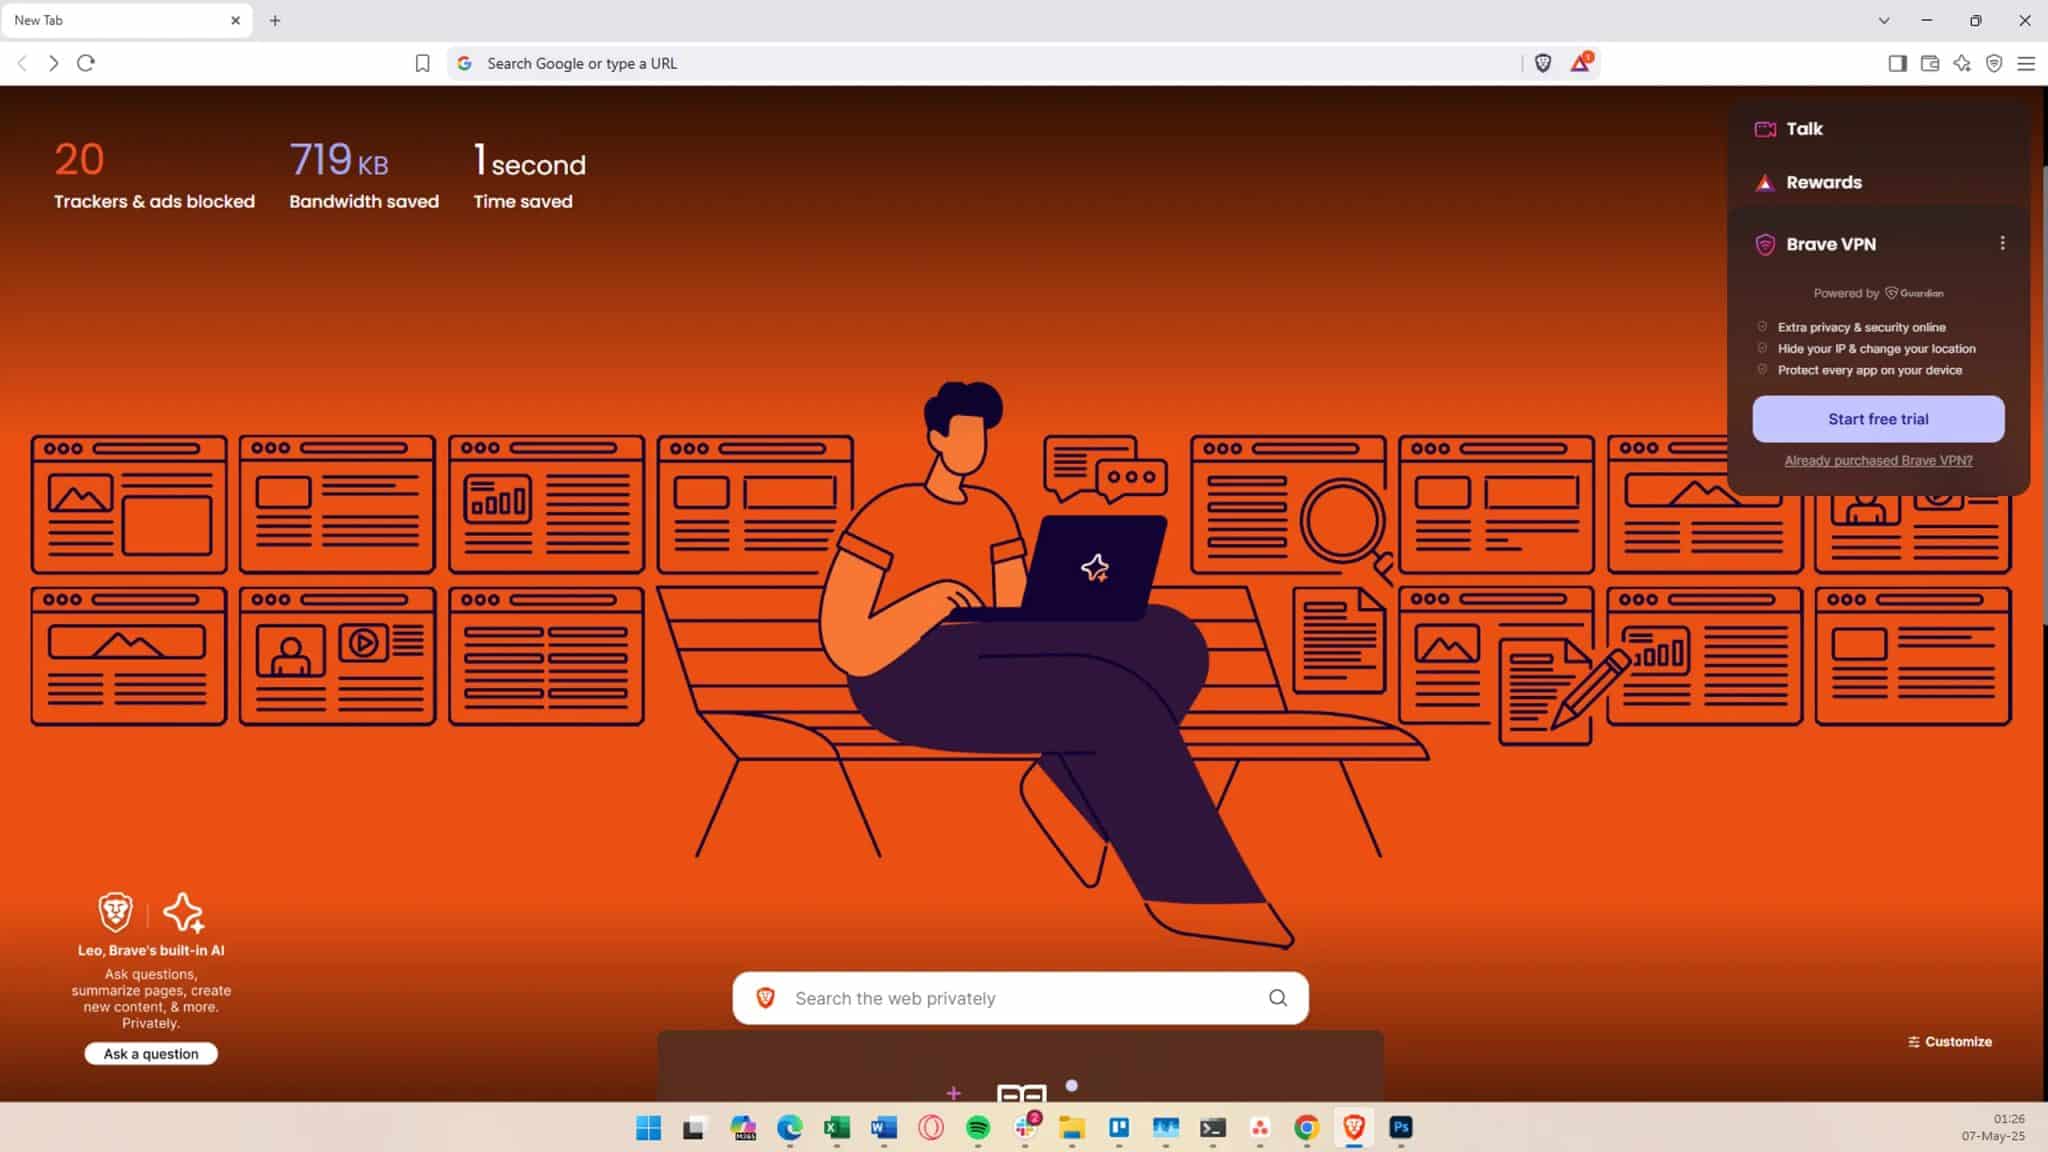The height and width of the screenshot is (1152, 2048).
Task: Open Brave Rewards from the address bar
Action: pyautogui.click(x=1582, y=63)
